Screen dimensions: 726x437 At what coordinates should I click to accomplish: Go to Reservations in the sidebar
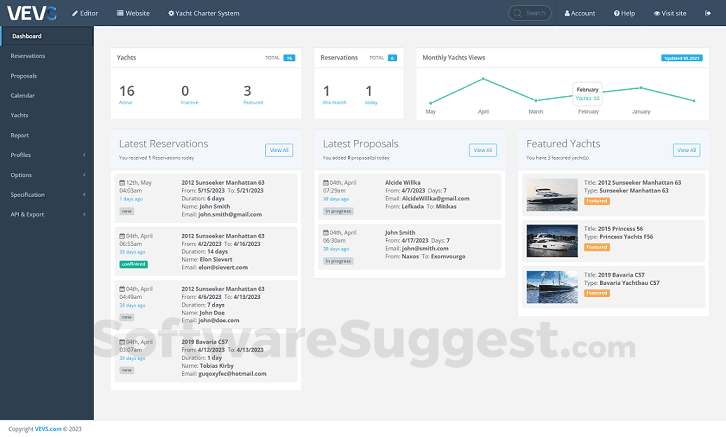click(x=47, y=56)
